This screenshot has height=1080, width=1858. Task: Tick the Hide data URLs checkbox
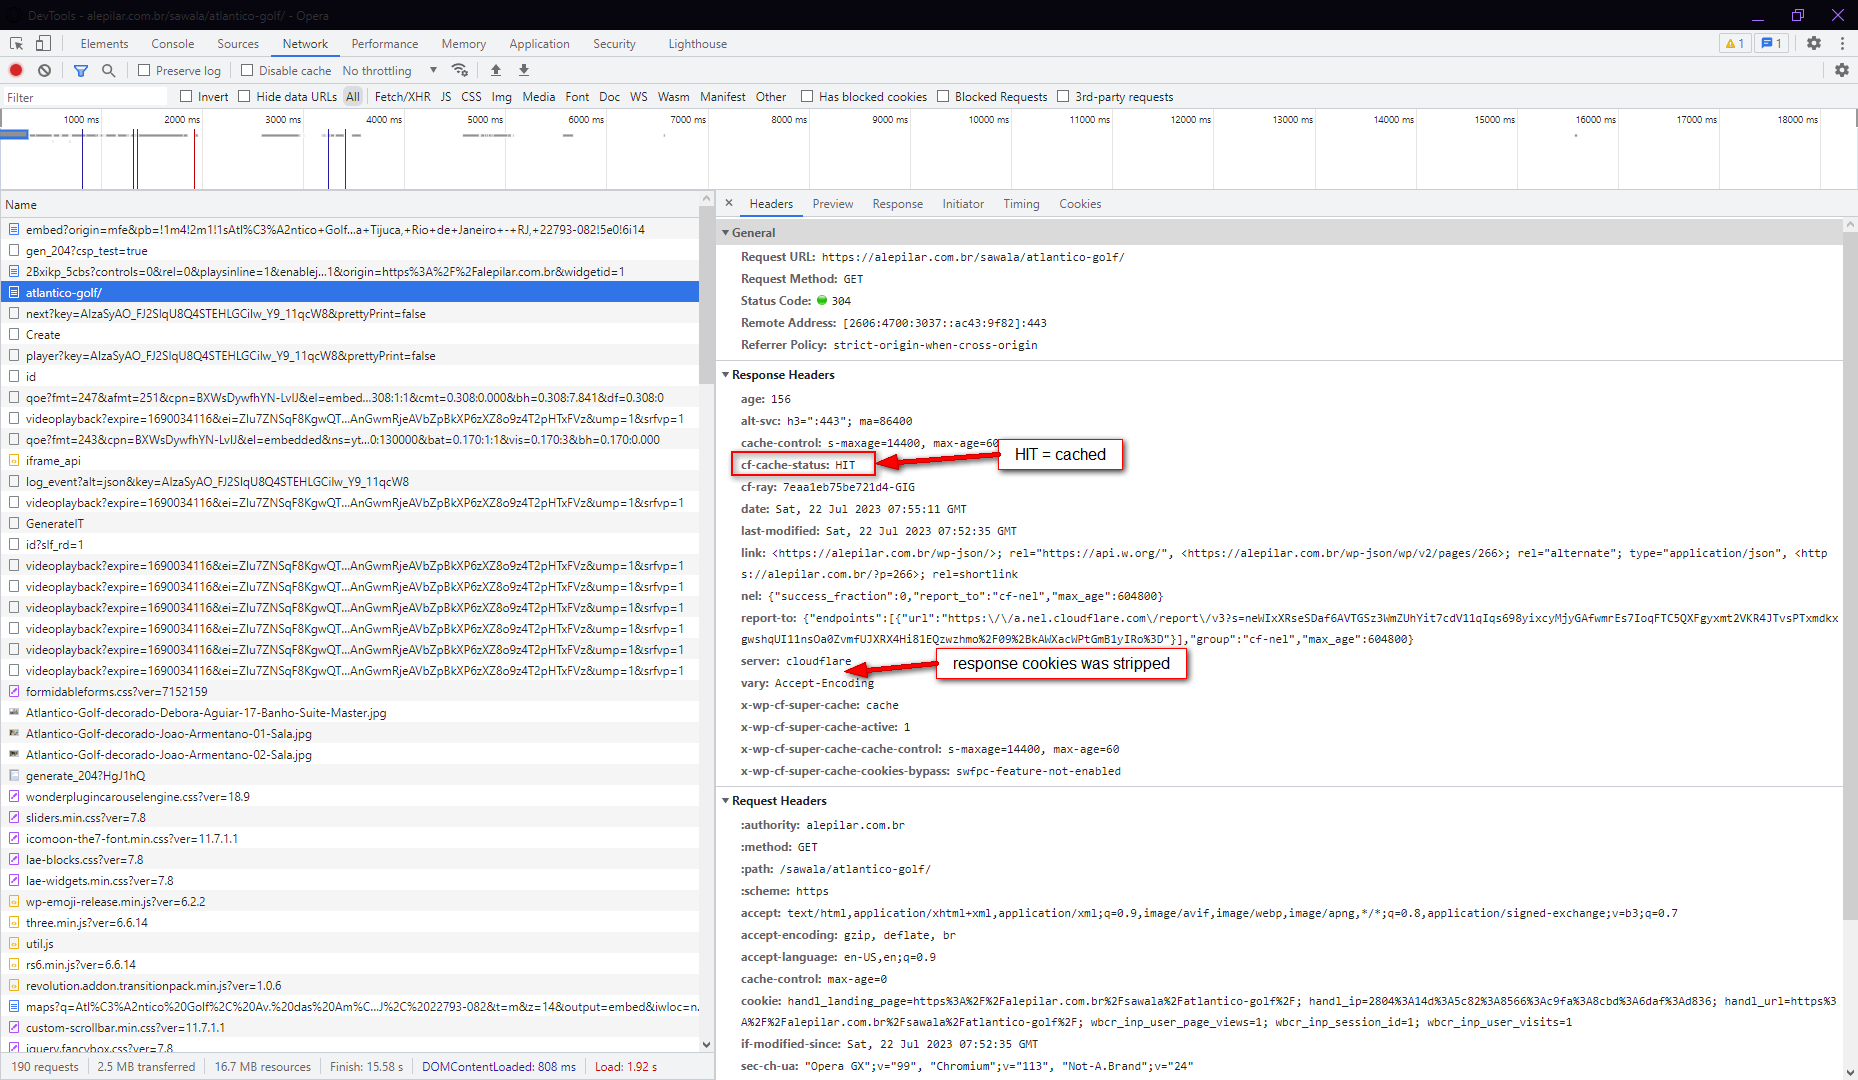click(x=244, y=96)
